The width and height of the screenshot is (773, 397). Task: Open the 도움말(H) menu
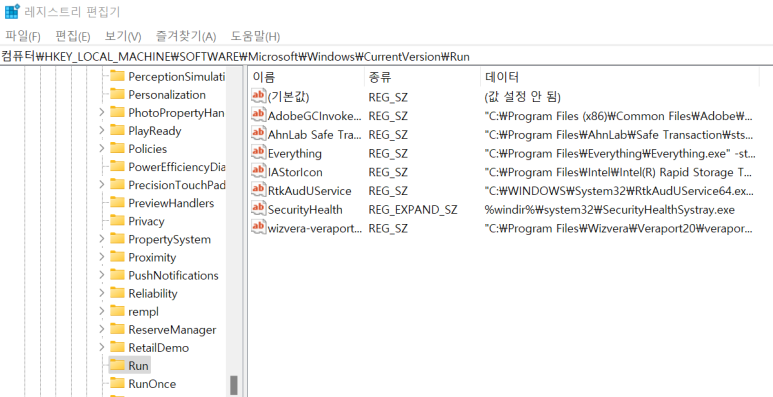[255, 36]
